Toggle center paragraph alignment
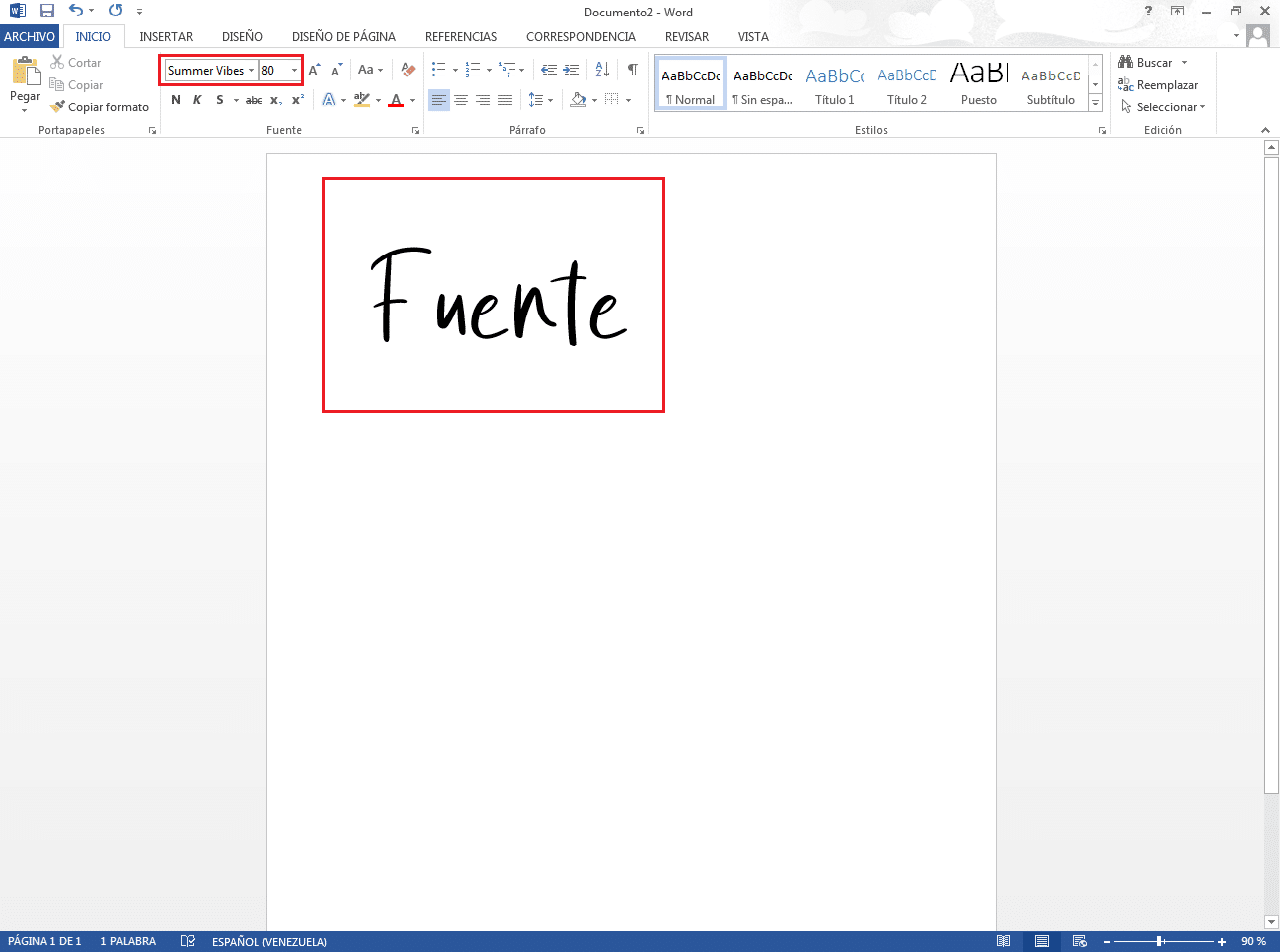 [460, 99]
